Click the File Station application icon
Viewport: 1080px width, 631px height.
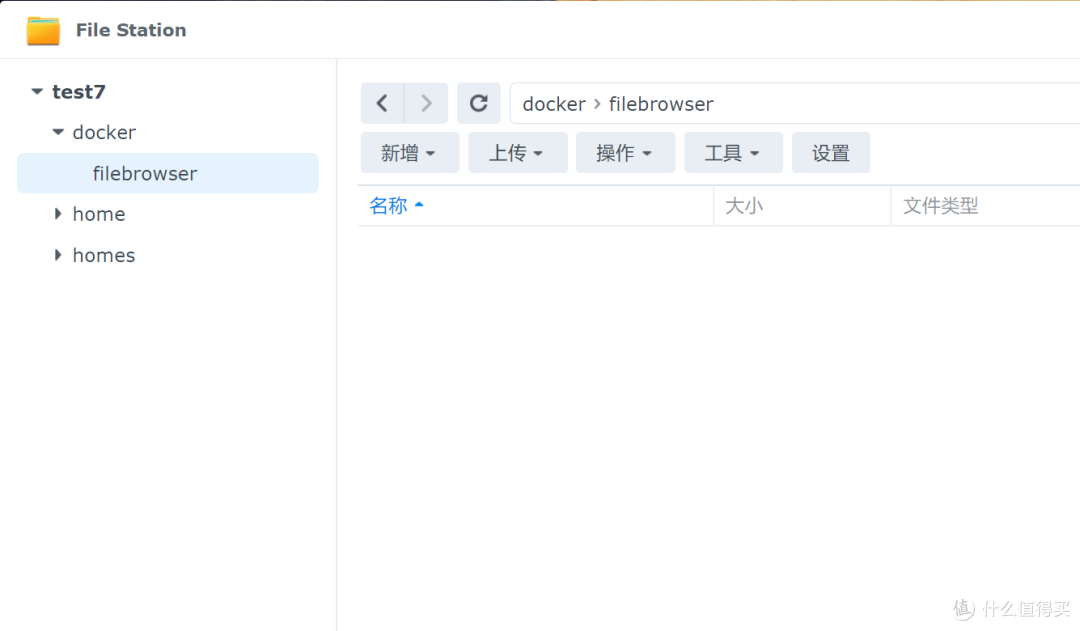tap(42, 30)
